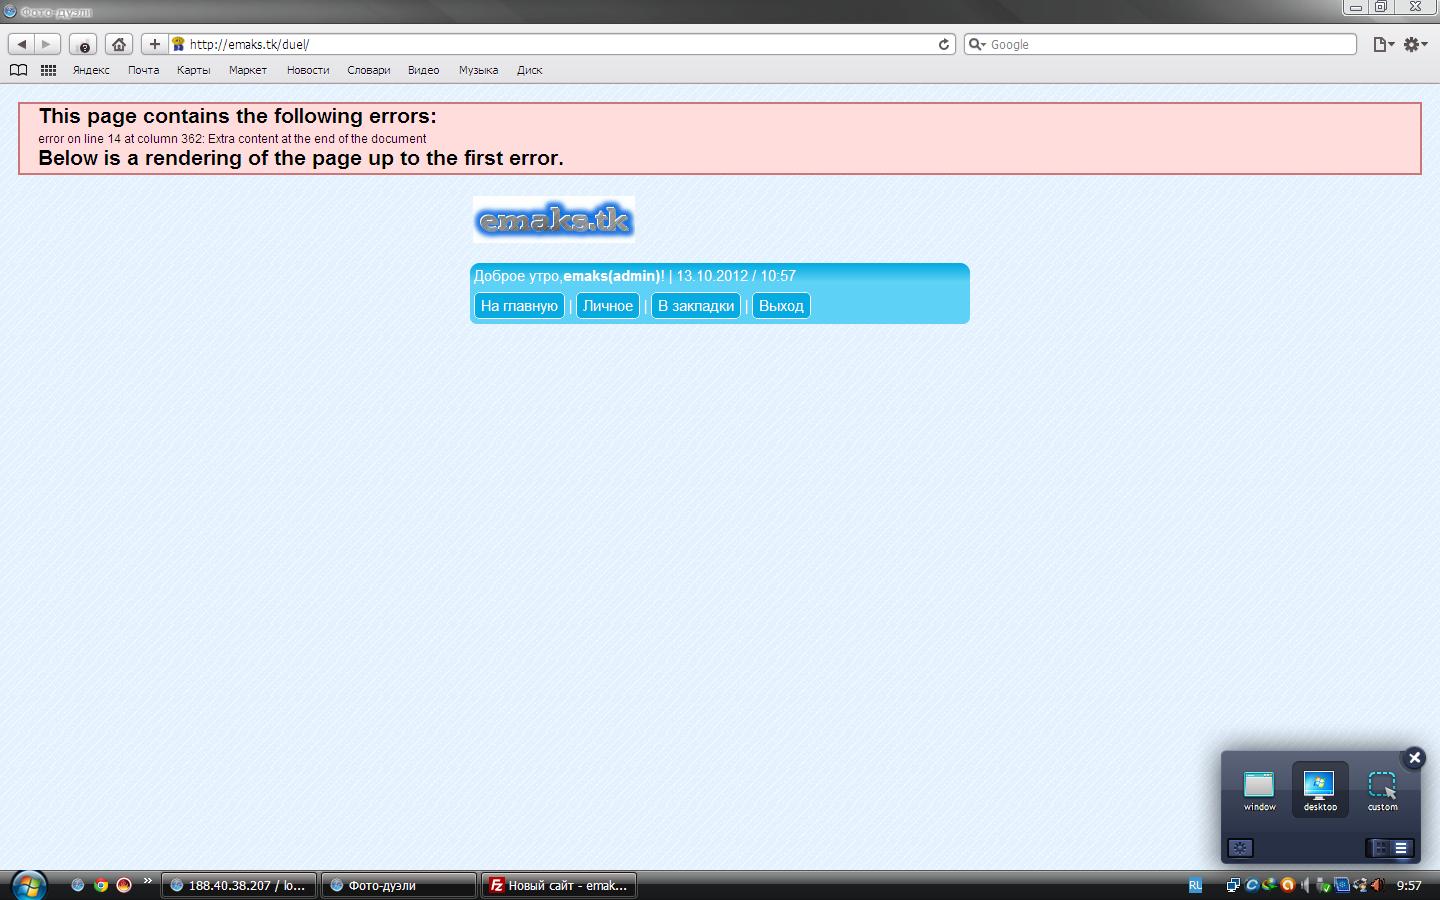Add the page with the plus button
The width and height of the screenshot is (1440, 900).
(x=154, y=44)
